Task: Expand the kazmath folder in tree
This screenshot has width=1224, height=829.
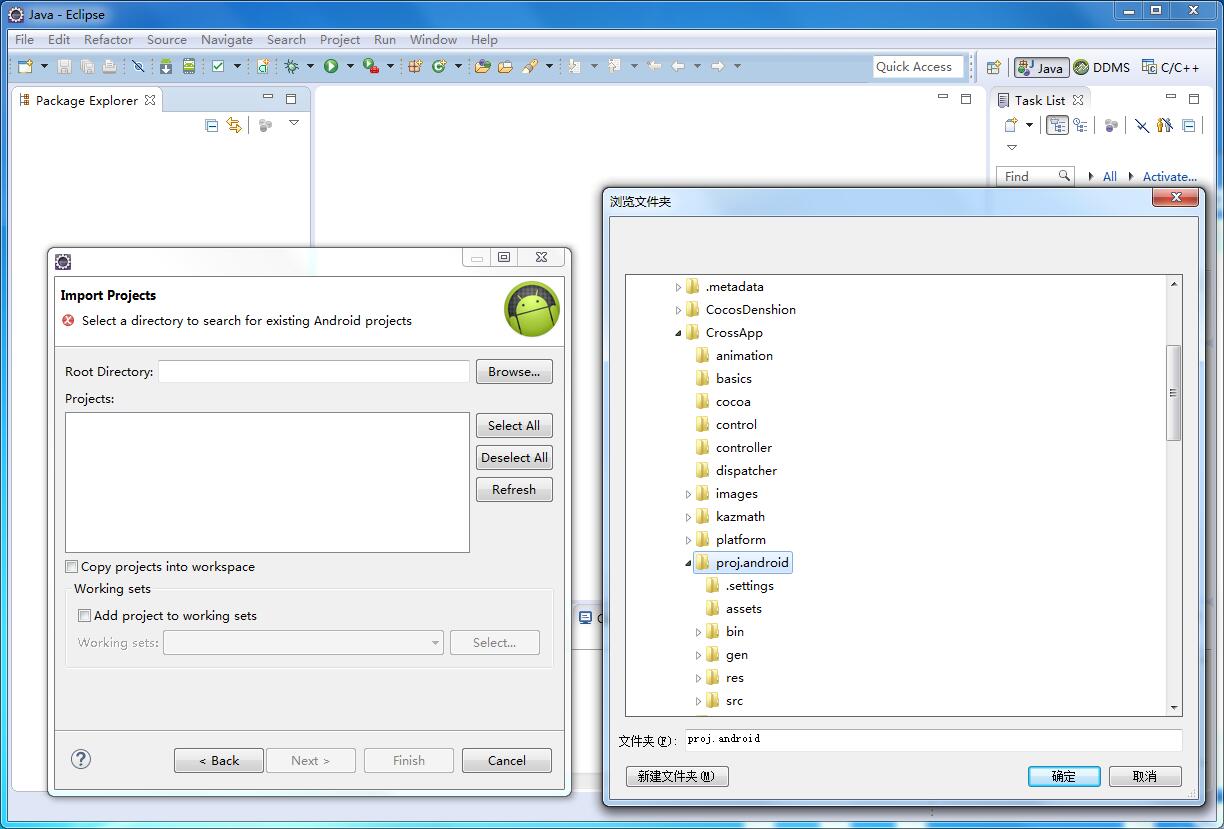Action: [x=688, y=517]
